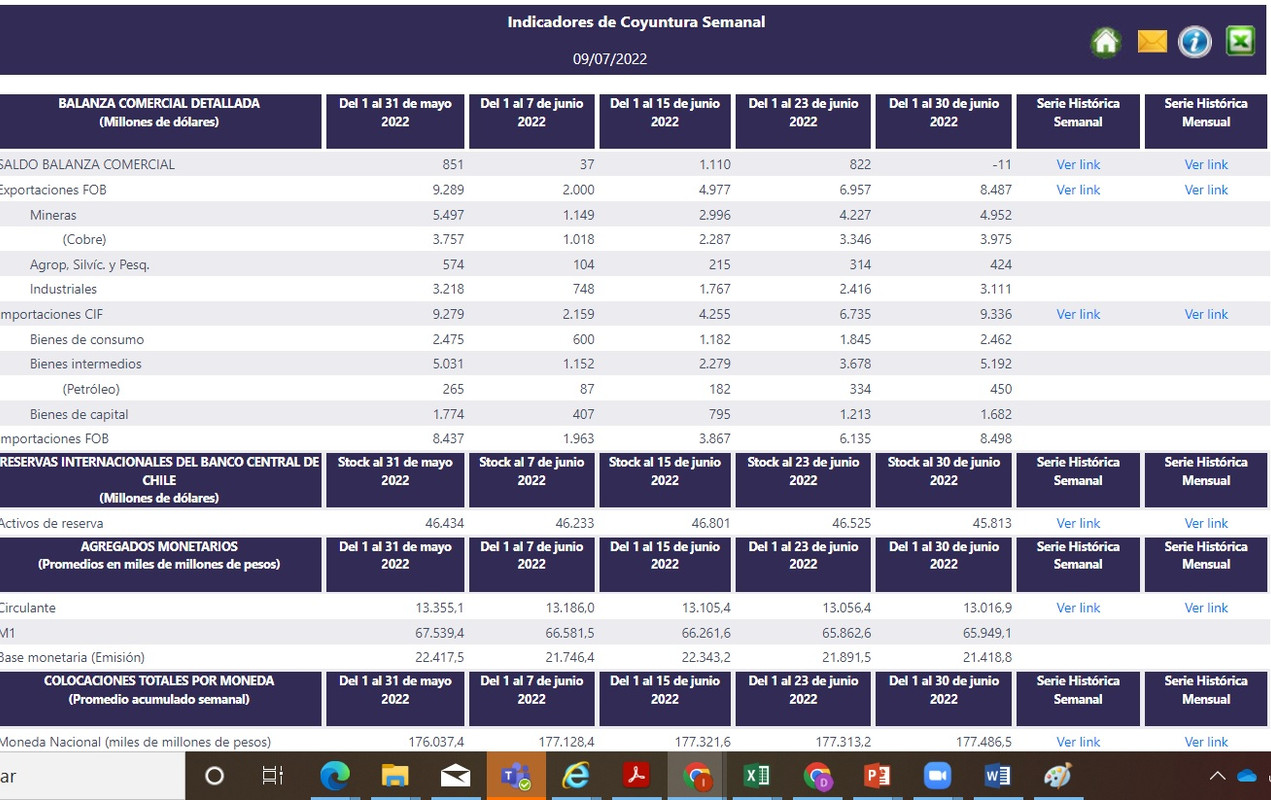Viewport: 1271px width, 800px height.
Task: Click the value -11 in Saldo row
Action: pos(1002,165)
